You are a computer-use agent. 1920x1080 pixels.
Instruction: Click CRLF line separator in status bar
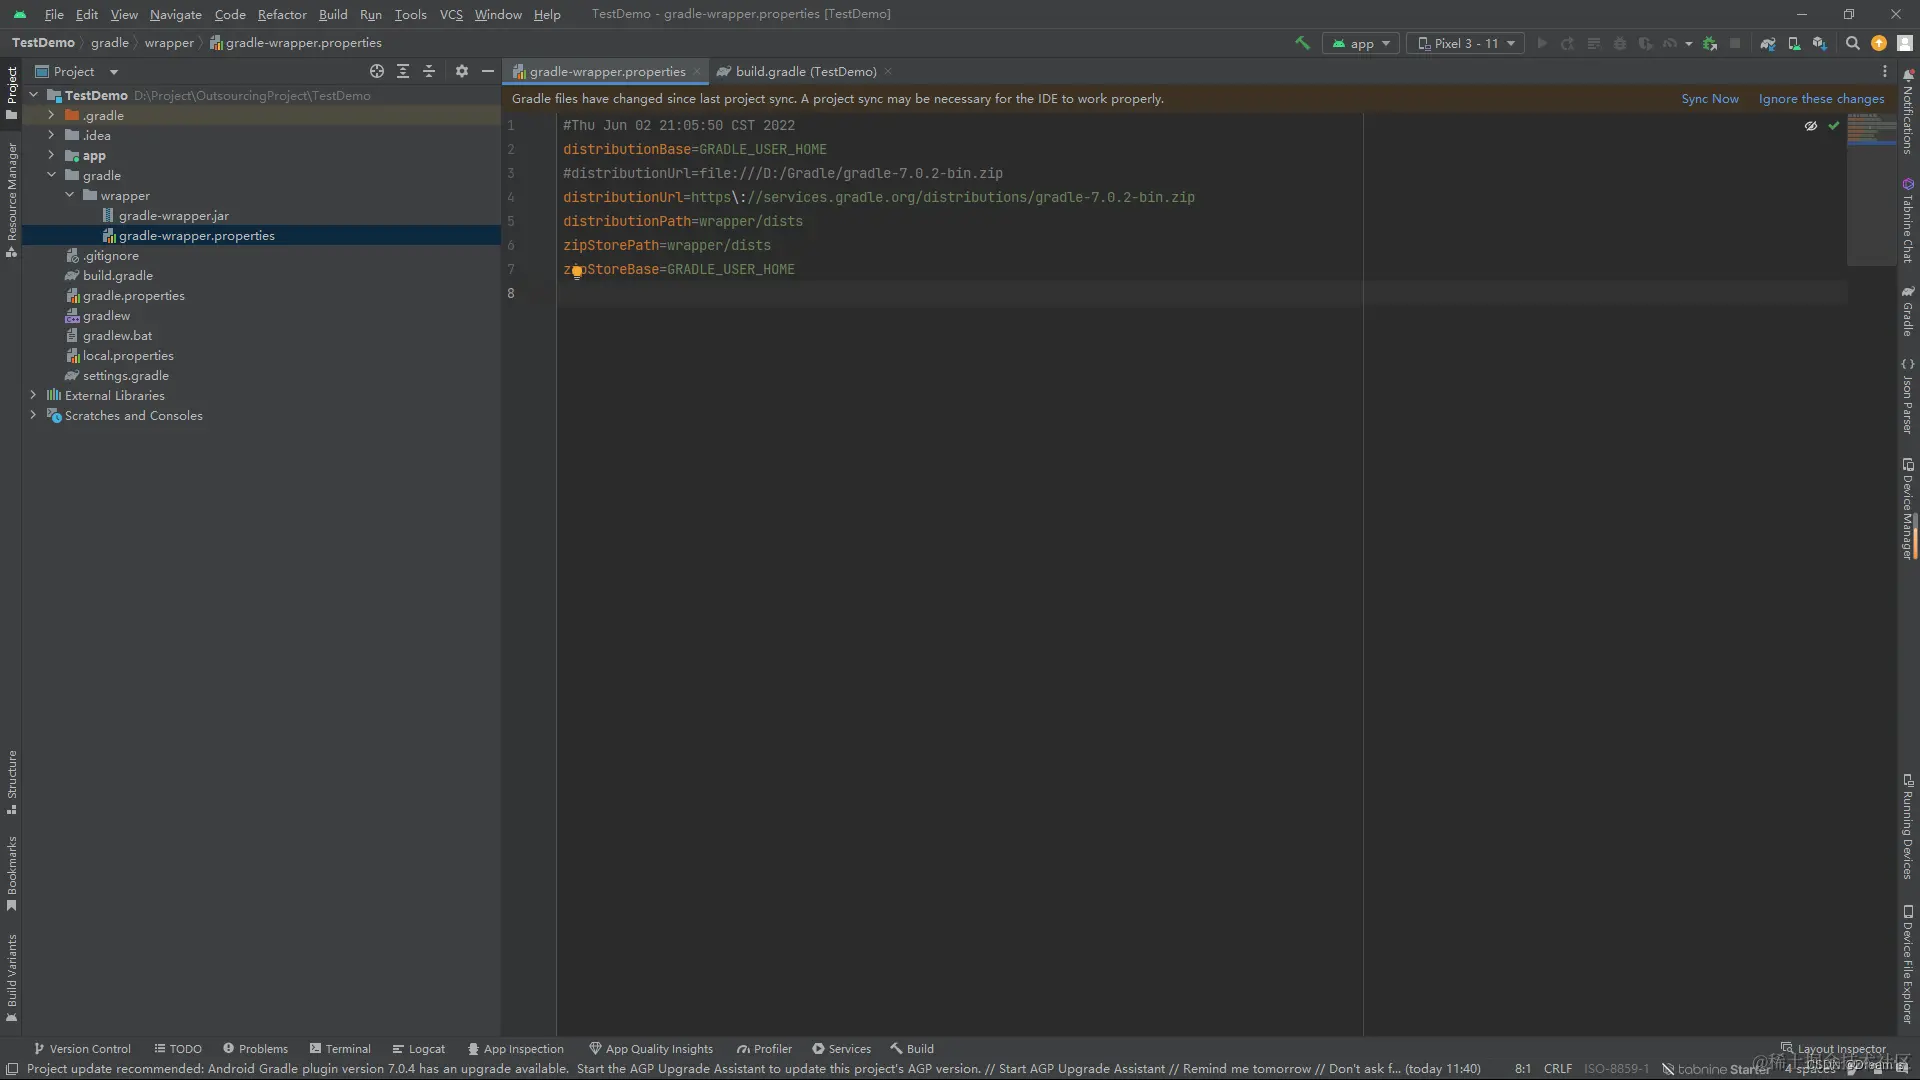click(1557, 1069)
